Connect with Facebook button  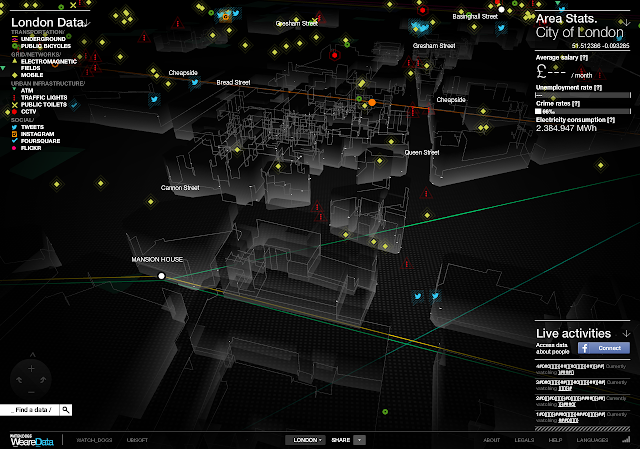[604, 348]
